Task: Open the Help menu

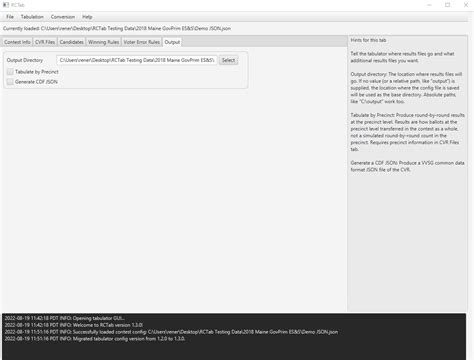Action: click(87, 17)
